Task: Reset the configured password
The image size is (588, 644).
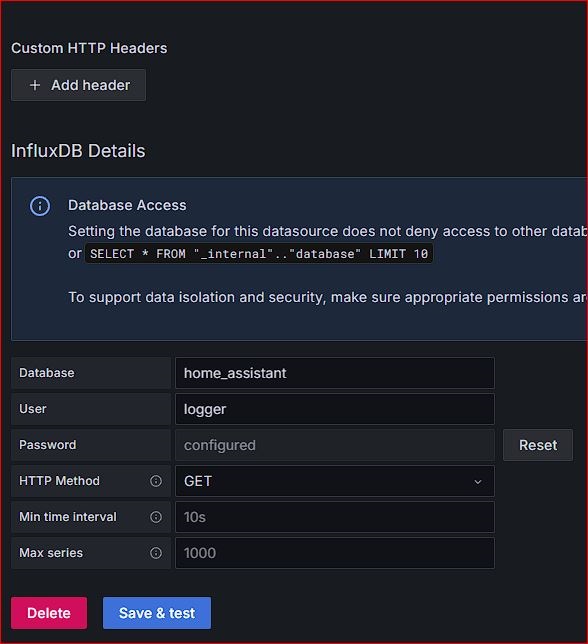Action: [538, 445]
